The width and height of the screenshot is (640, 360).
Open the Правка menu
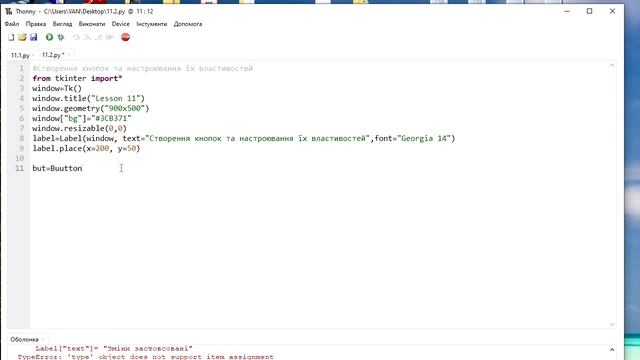click(36, 24)
